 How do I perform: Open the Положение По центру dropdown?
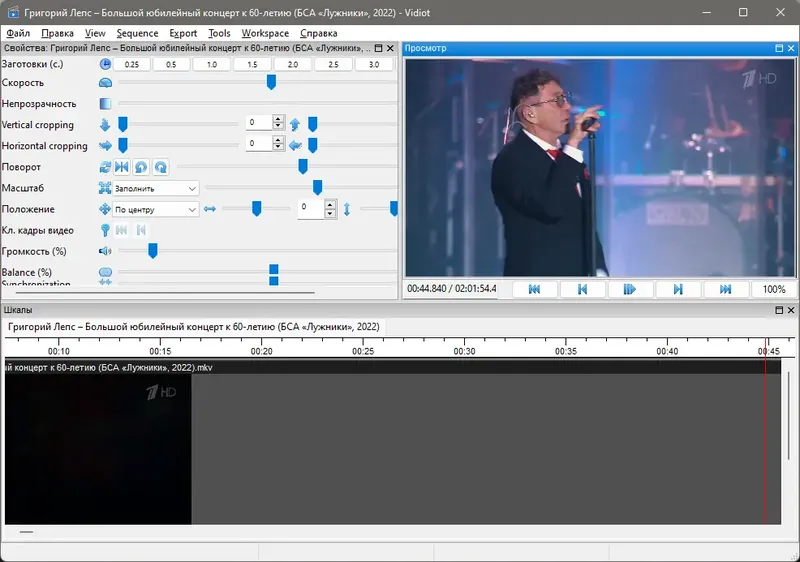[156, 209]
